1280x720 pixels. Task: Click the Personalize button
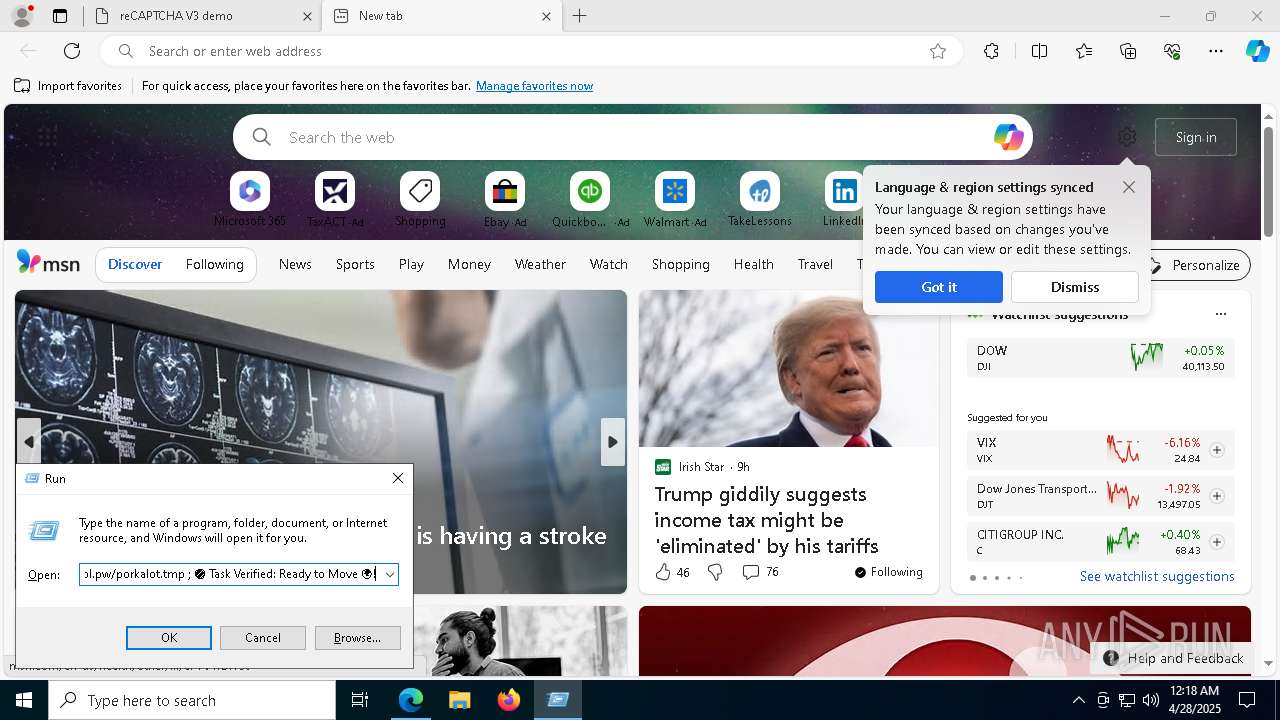(x=1195, y=265)
